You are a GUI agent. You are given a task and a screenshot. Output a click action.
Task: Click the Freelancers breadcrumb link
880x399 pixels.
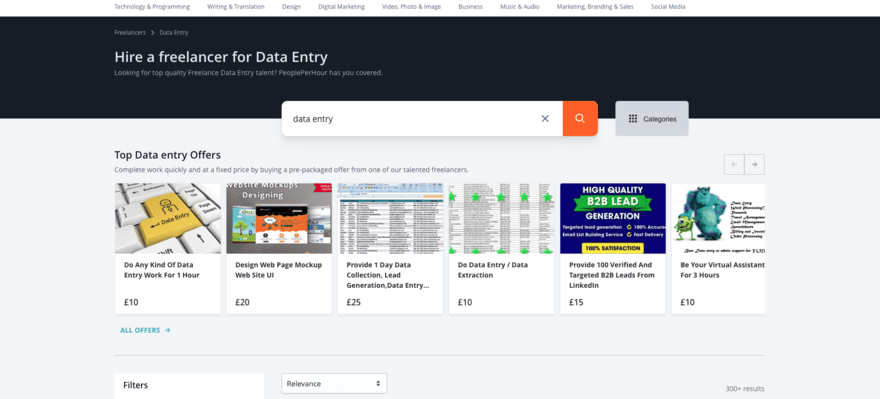point(130,33)
